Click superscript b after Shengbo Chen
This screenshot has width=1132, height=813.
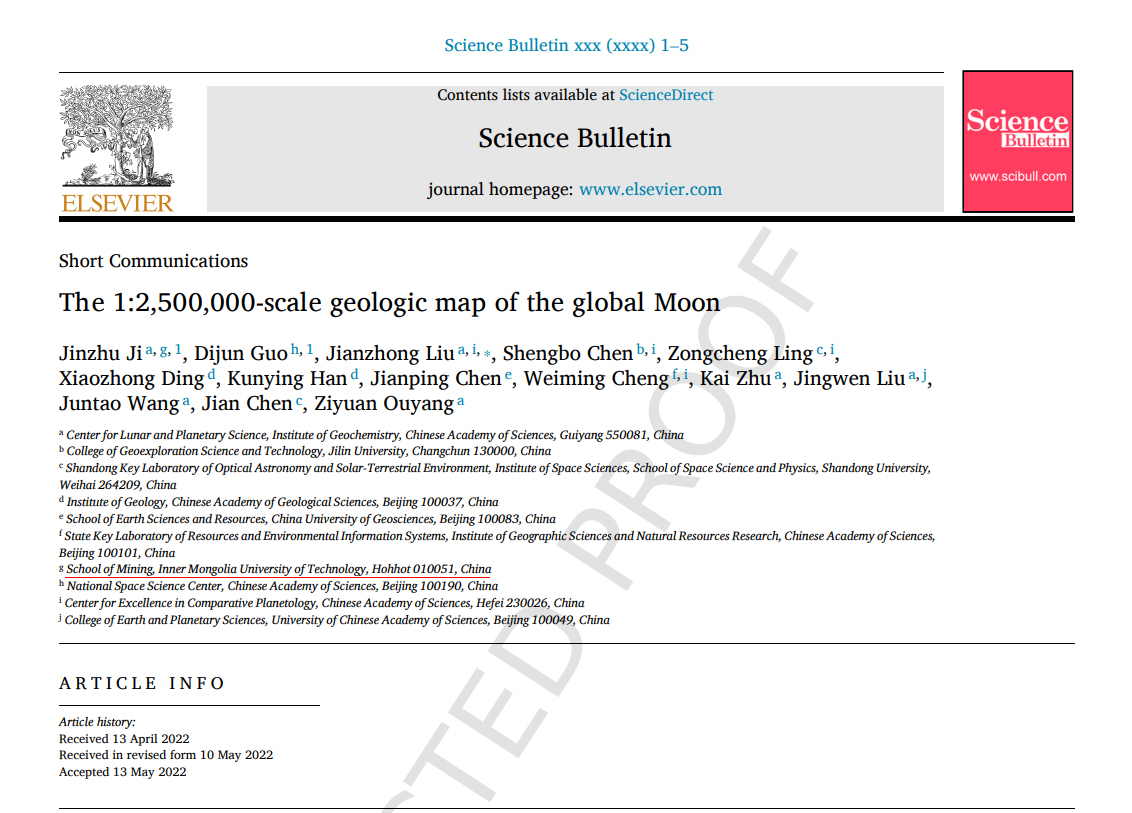pos(640,349)
